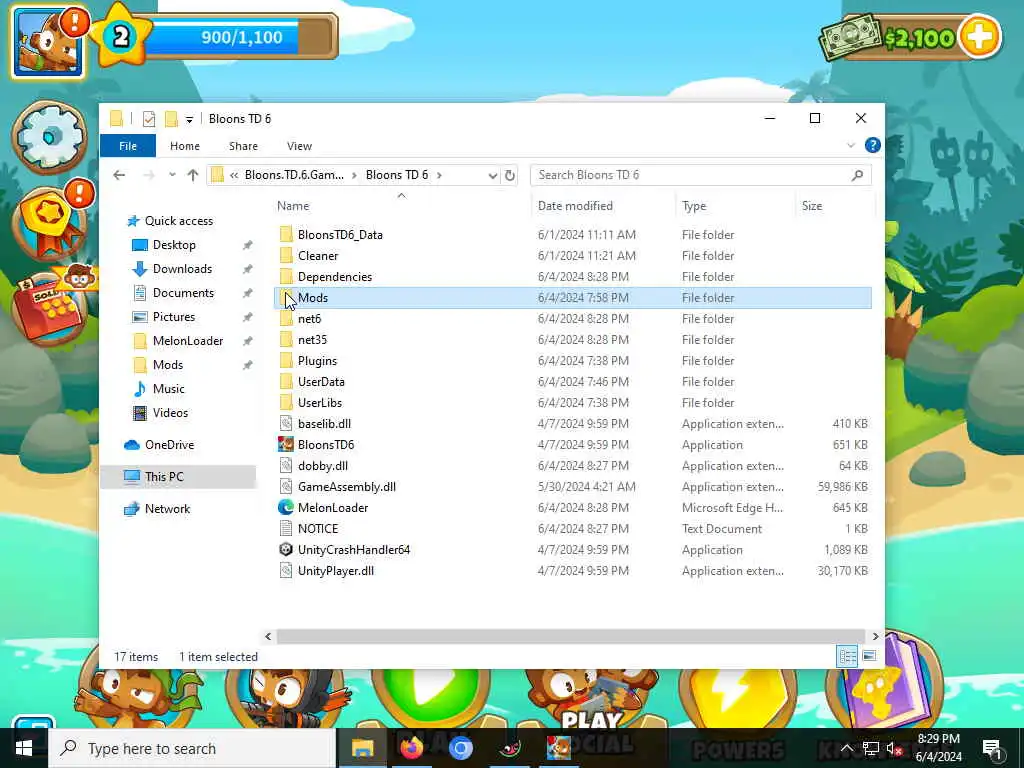Screen dimensions: 1024x768
Task: Open address bar previous locations dropdown
Action: [492, 175]
